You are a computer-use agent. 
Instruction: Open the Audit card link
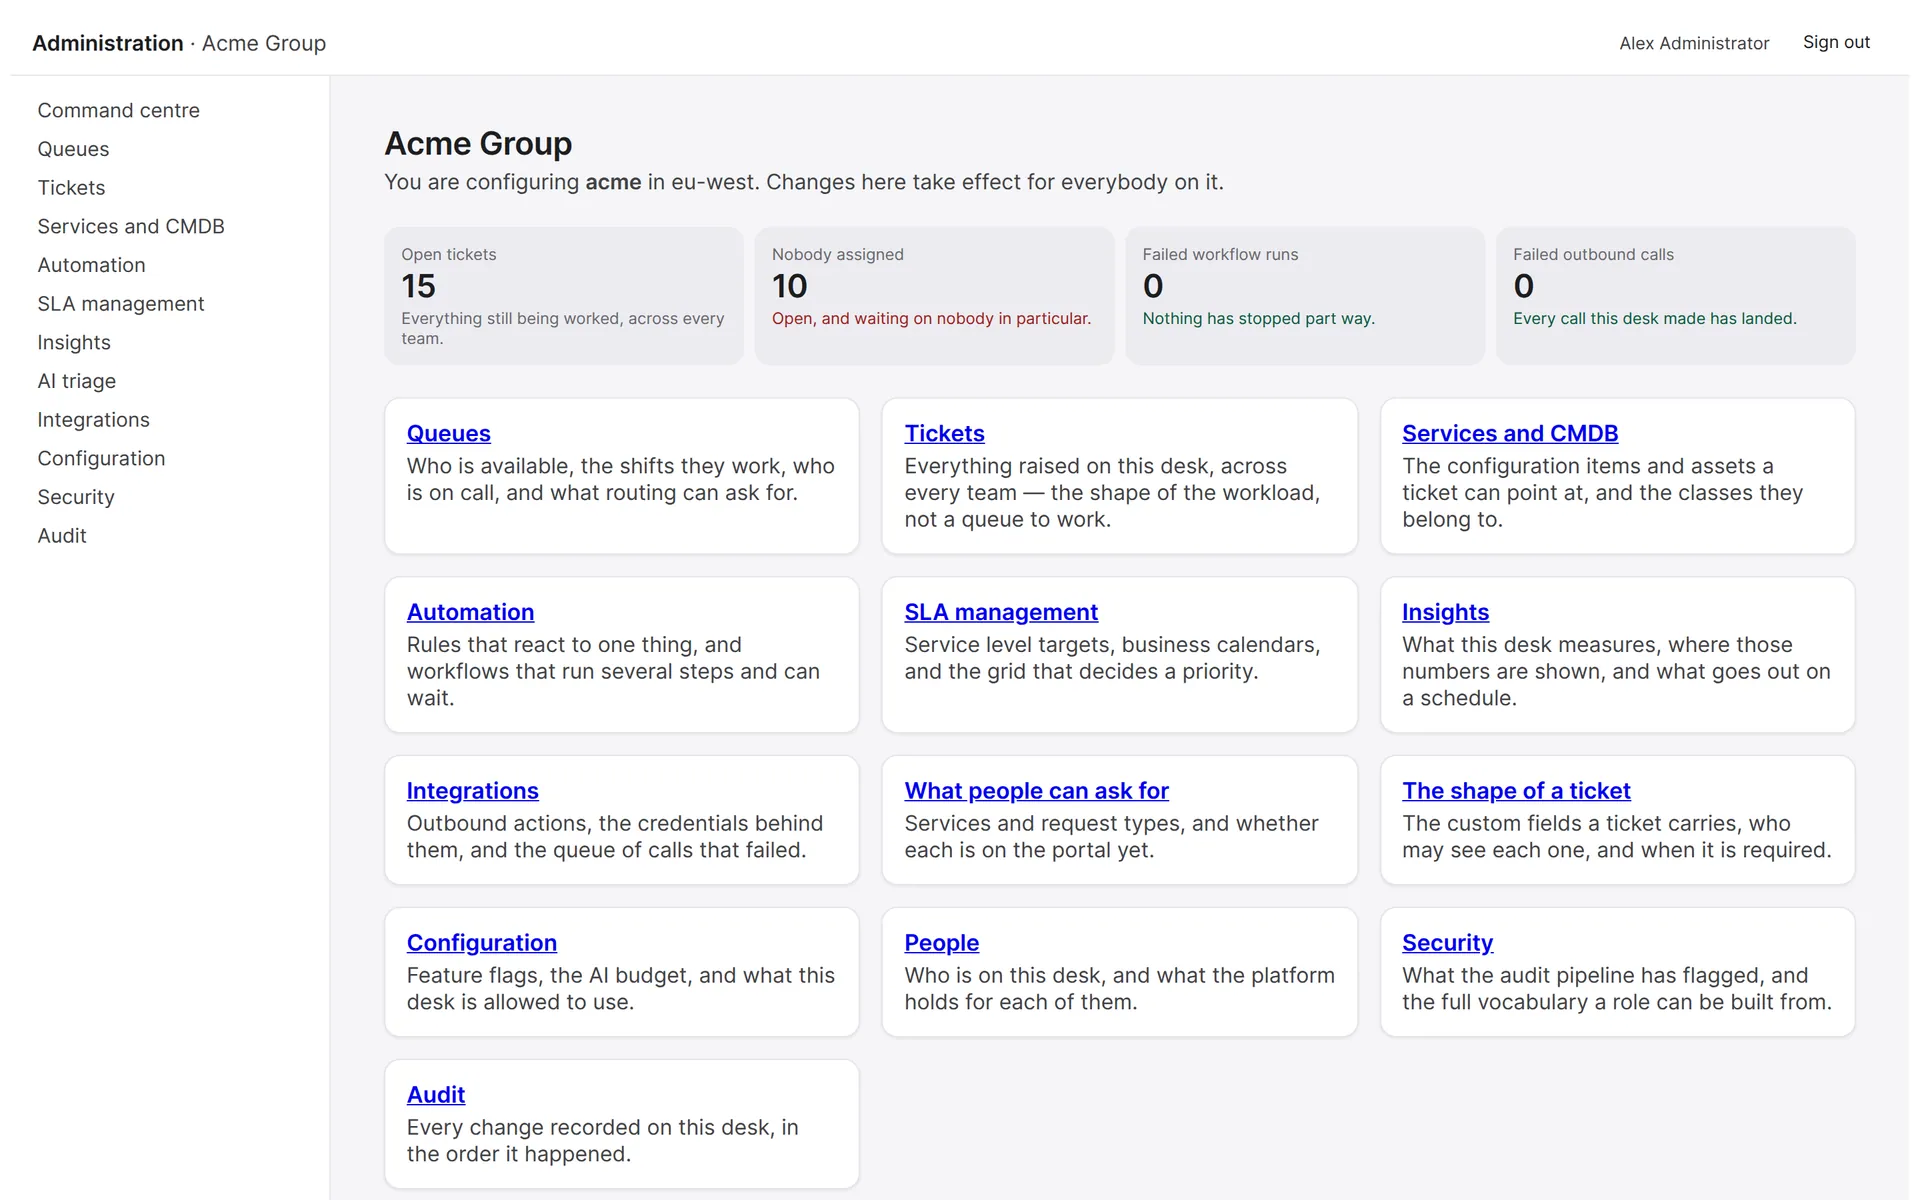click(436, 1095)
